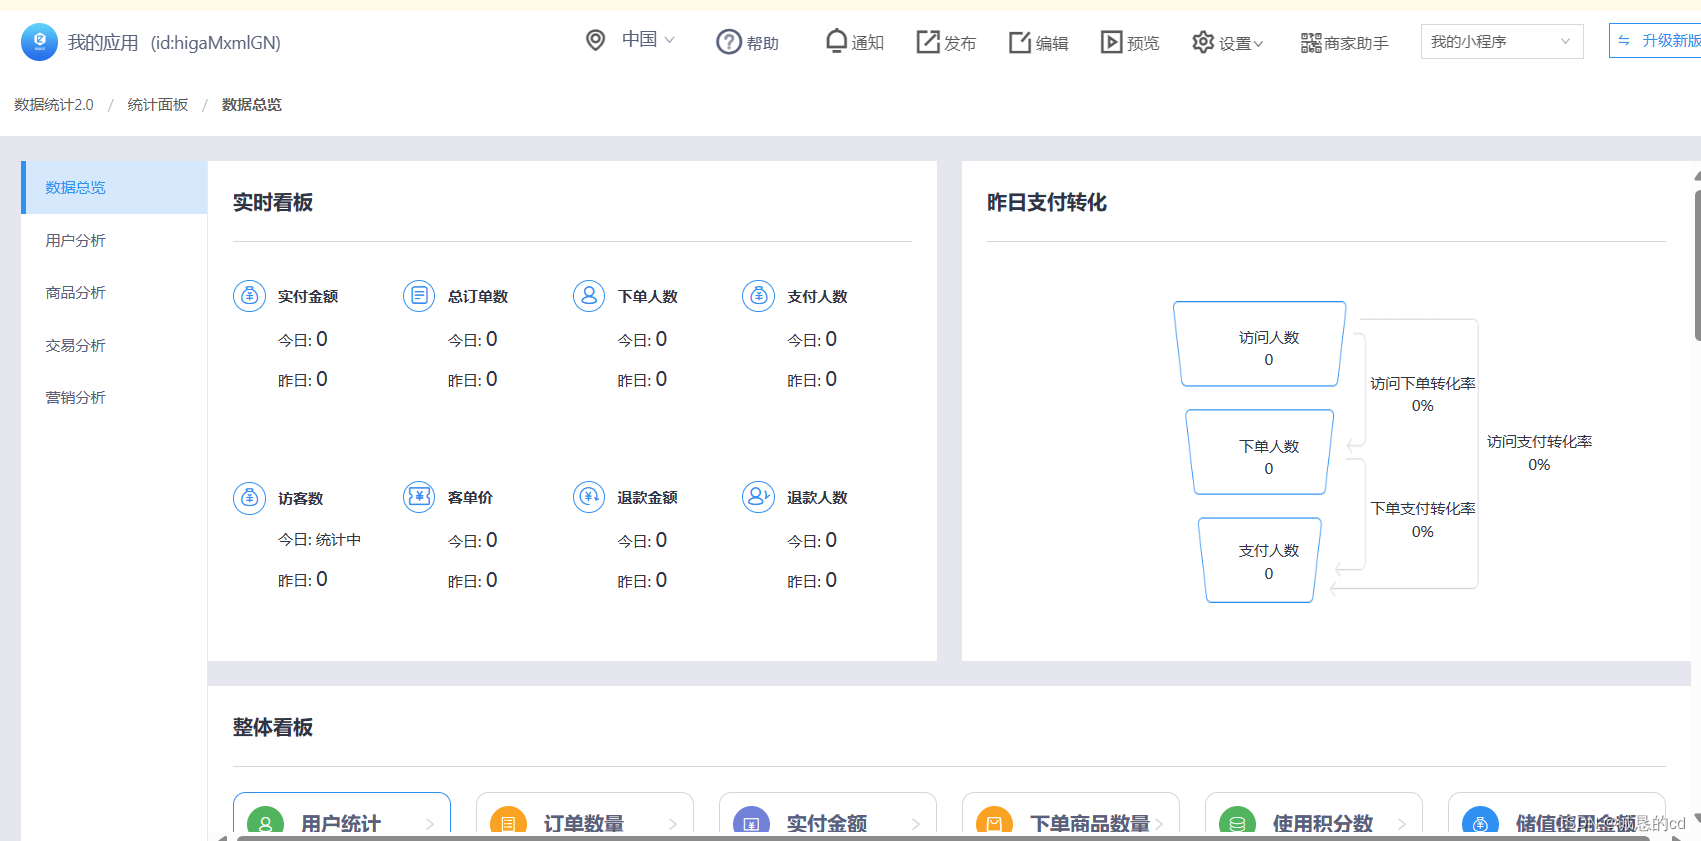1701x841 pixels.
Task: Go to 统计面板 breadcrumb
Action: (x=158, y=105)
